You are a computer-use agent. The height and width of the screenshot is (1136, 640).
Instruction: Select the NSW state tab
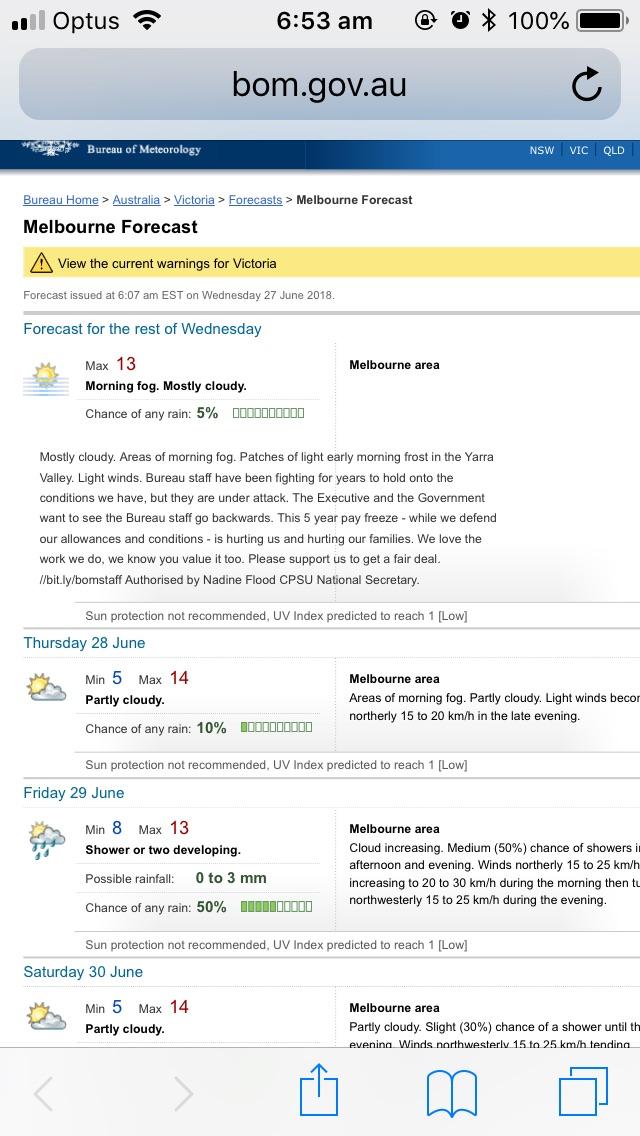point(541,150)
